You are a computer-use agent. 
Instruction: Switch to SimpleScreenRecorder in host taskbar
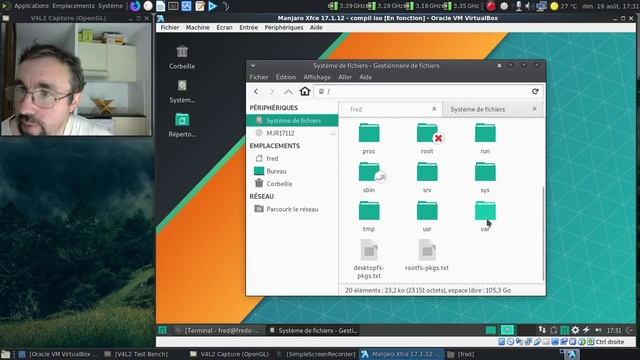pyautogui.click(x=316, y=354)
